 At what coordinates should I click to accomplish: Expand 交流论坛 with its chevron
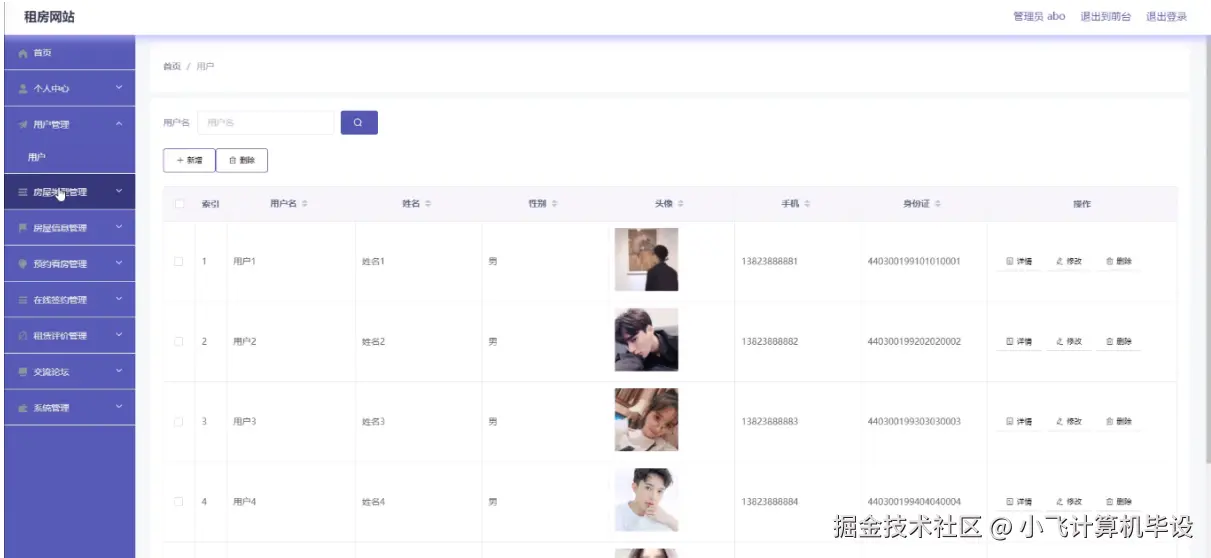click(119, 371)
